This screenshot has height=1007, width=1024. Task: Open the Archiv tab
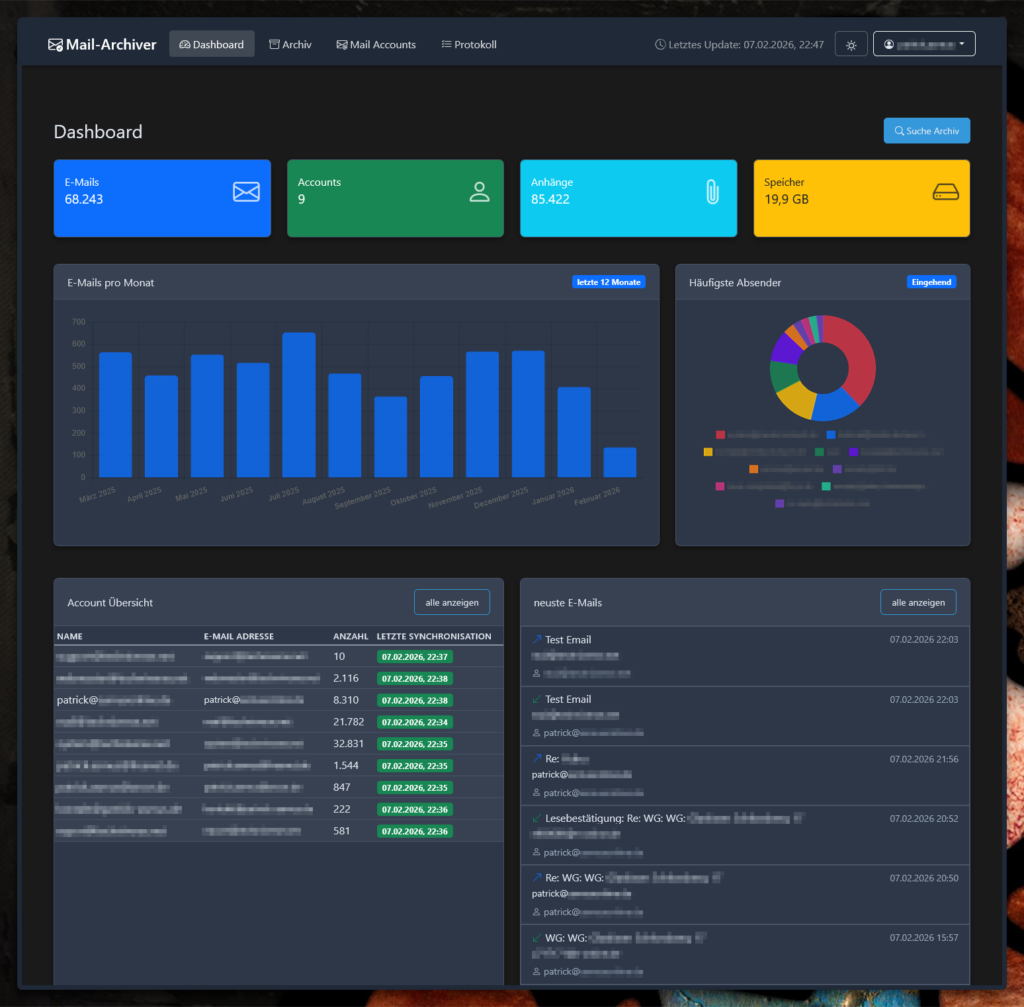(x=290, y=45)
